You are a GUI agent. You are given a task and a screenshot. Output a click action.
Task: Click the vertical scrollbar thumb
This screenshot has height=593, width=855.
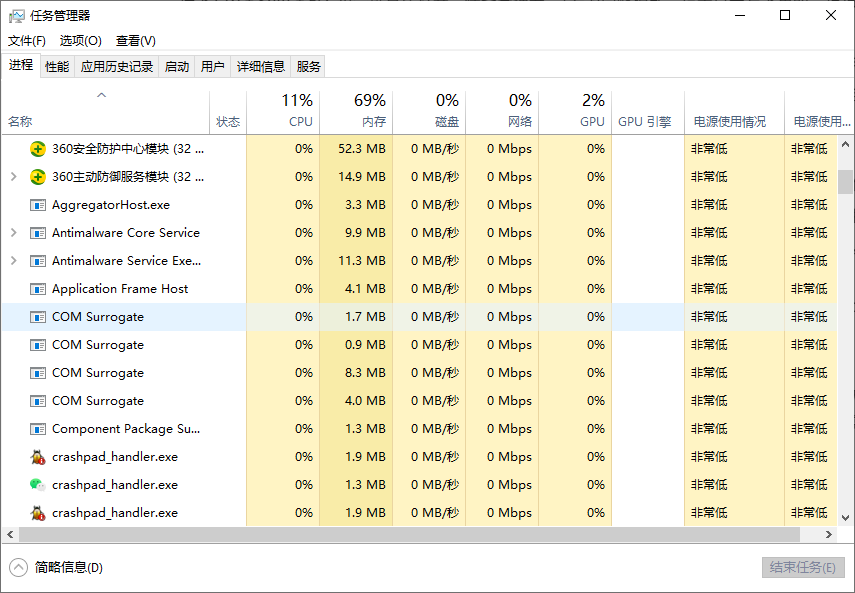click(845, 181)
